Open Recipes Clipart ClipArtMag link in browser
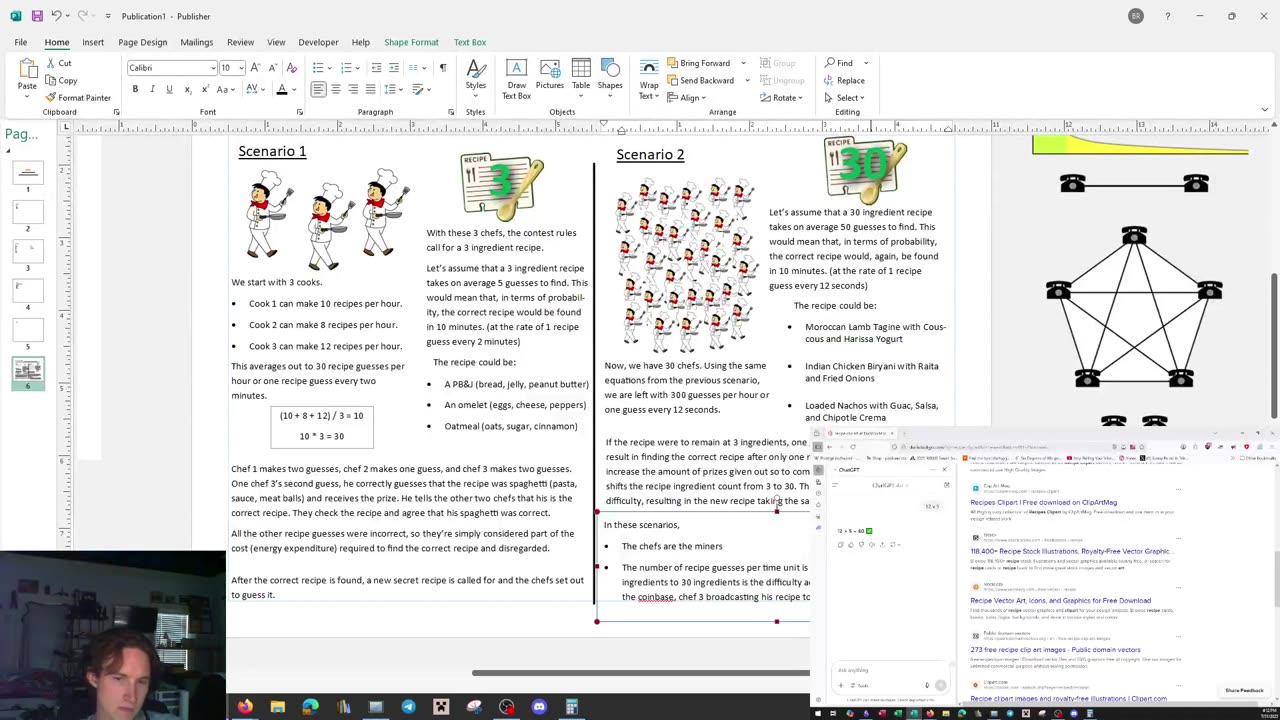Image resolution: width=1280 pixels, height=720 pixels. (x=1043, y=502)
